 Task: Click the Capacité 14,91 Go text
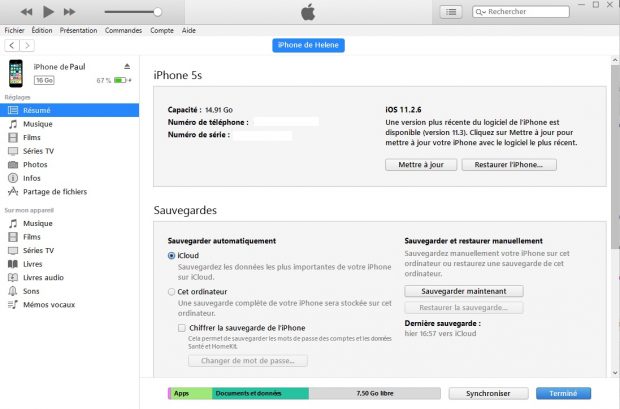coord(200,110)
